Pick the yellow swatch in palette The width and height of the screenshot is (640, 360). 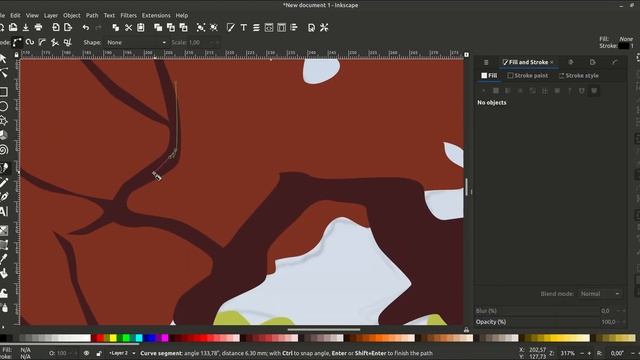tap(113, 338)
